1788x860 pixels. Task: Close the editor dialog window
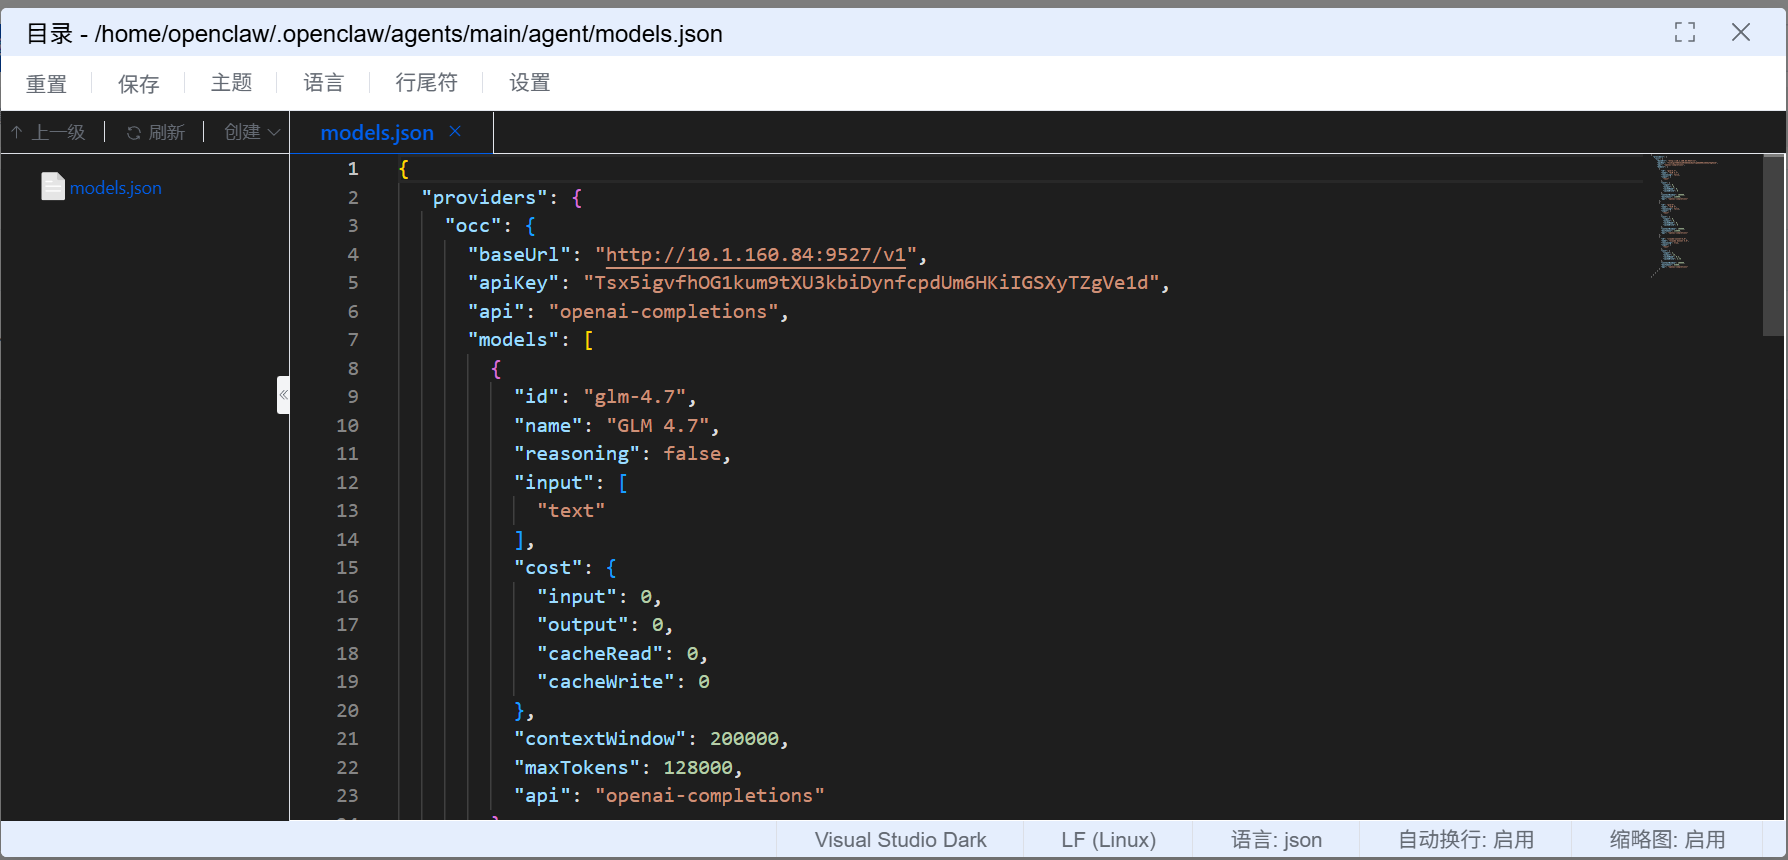click(x=1740, y=33)
